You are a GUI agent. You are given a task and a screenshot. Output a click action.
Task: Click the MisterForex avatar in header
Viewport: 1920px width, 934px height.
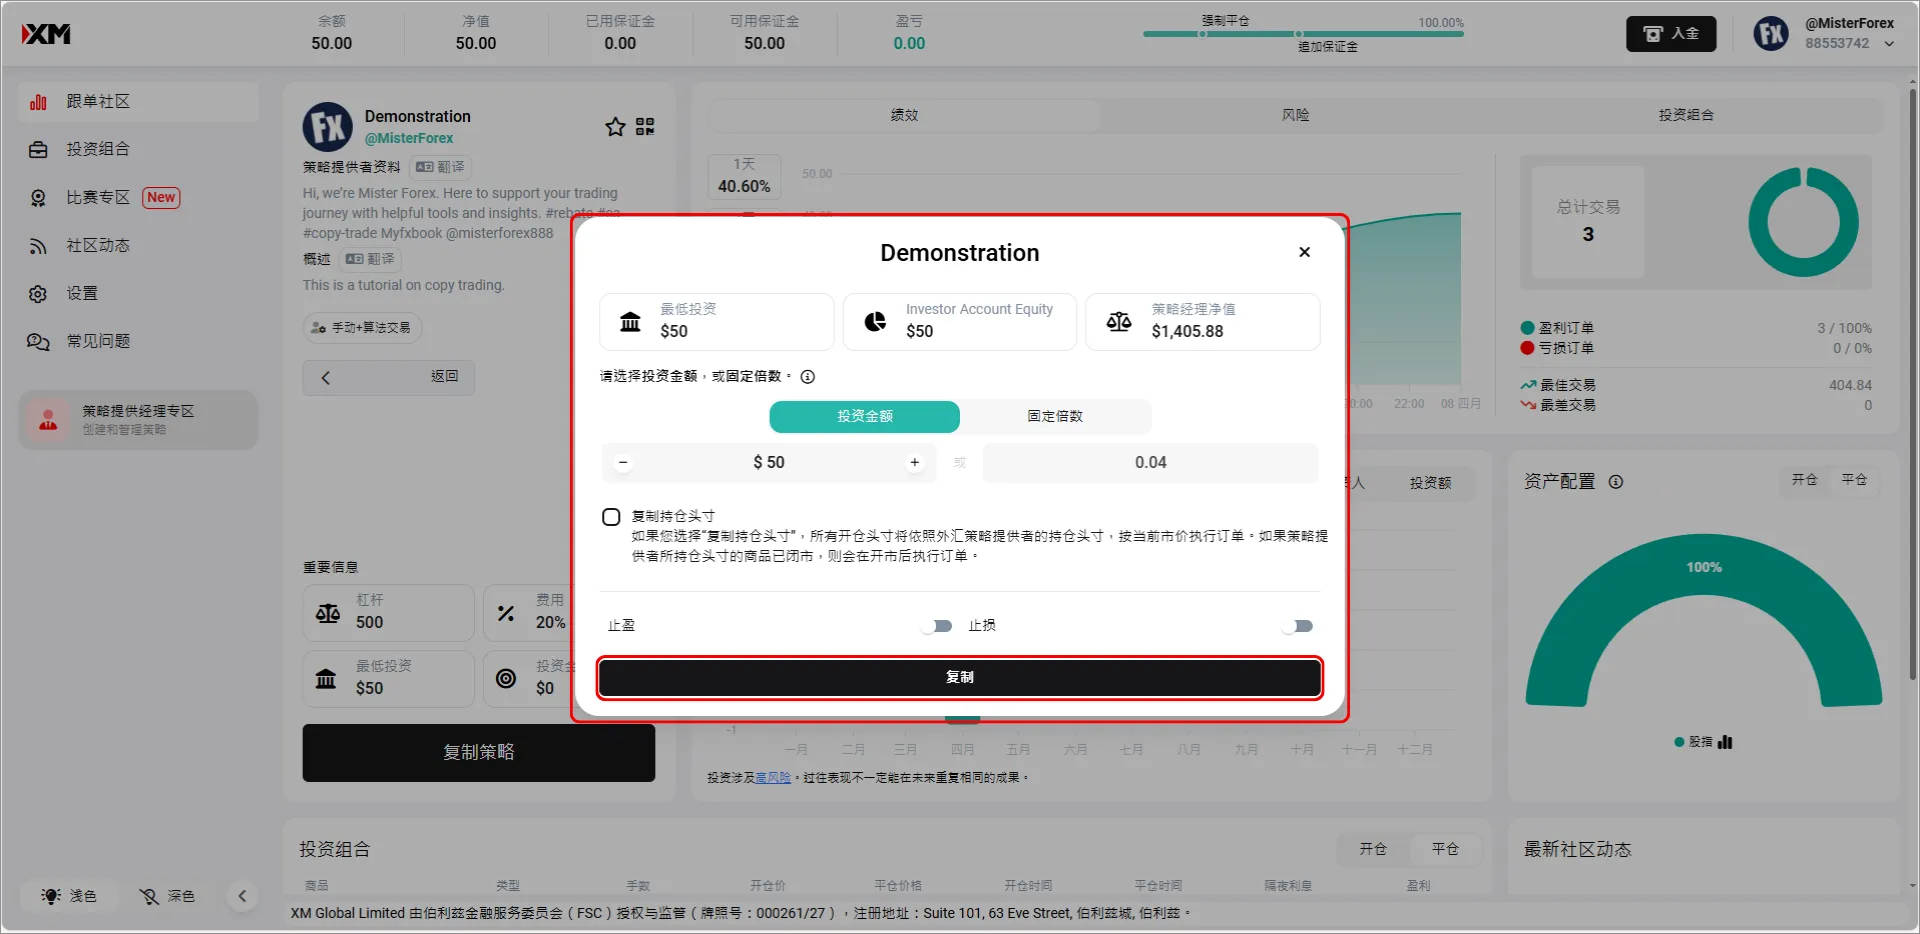pyautogui.click(x=1771, y=34)
